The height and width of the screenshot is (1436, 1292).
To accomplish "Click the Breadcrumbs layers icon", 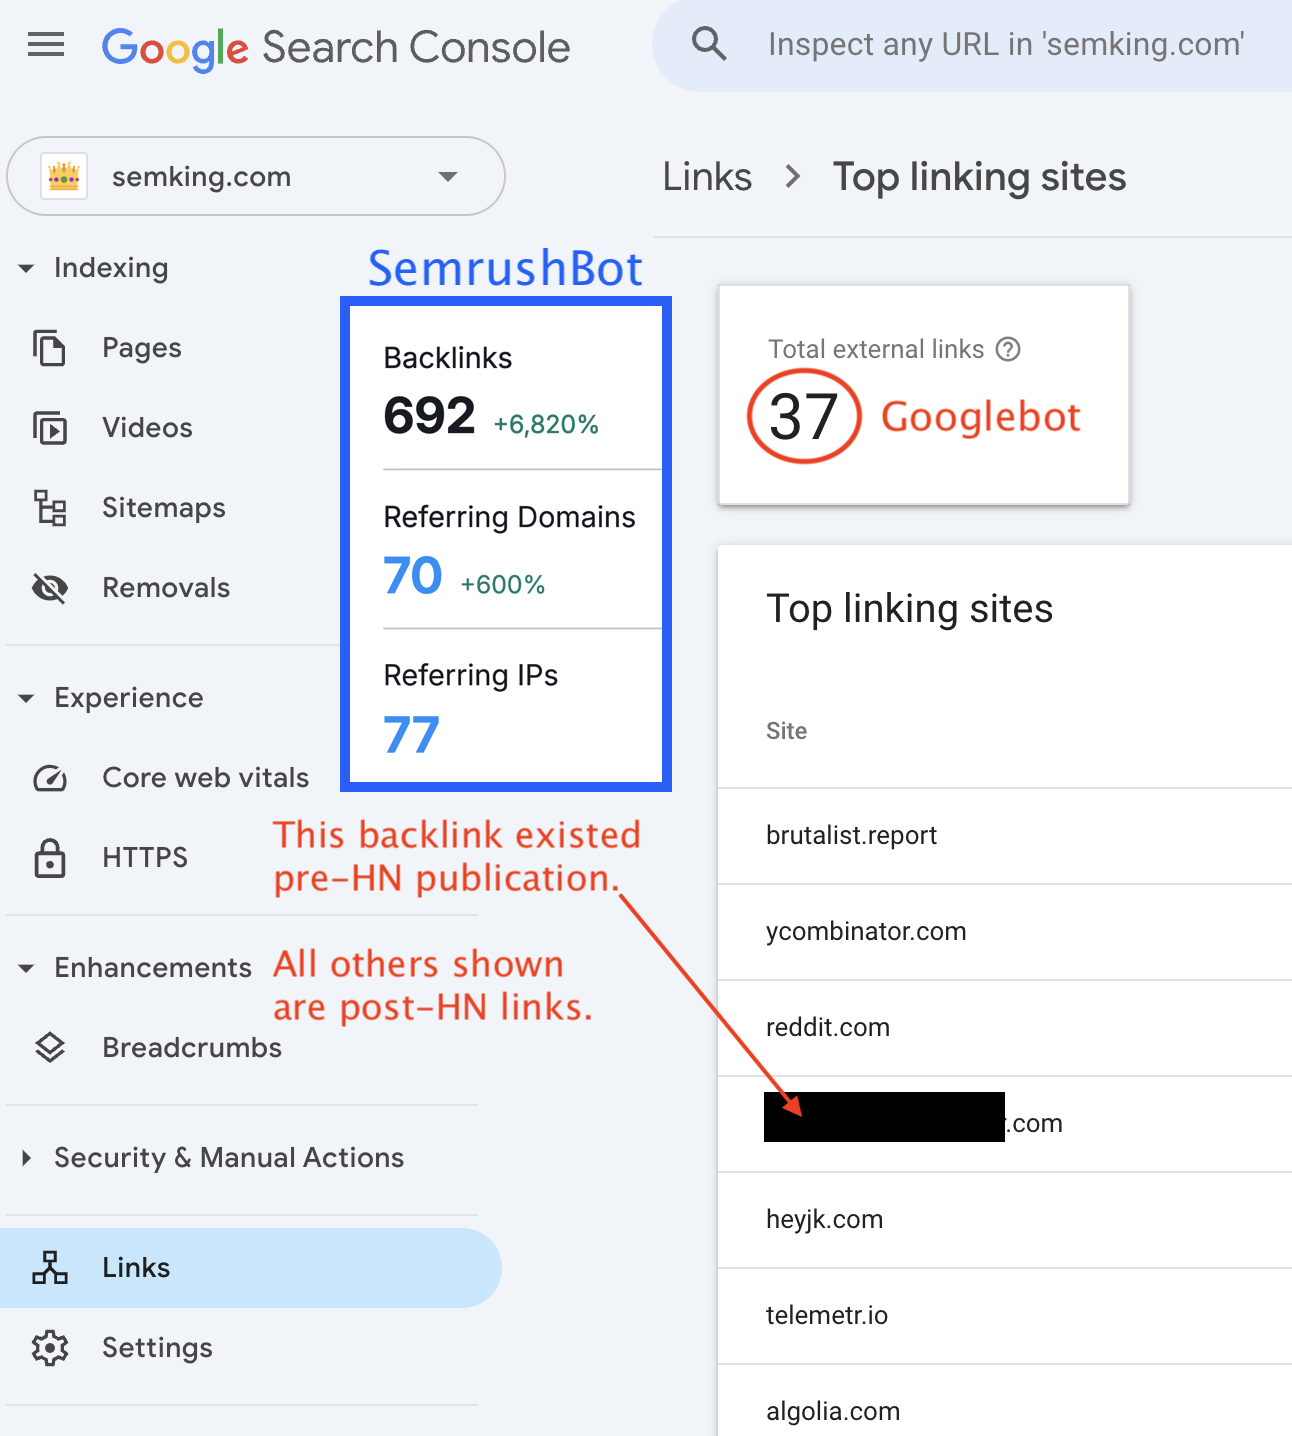I will pos(50,1048).
